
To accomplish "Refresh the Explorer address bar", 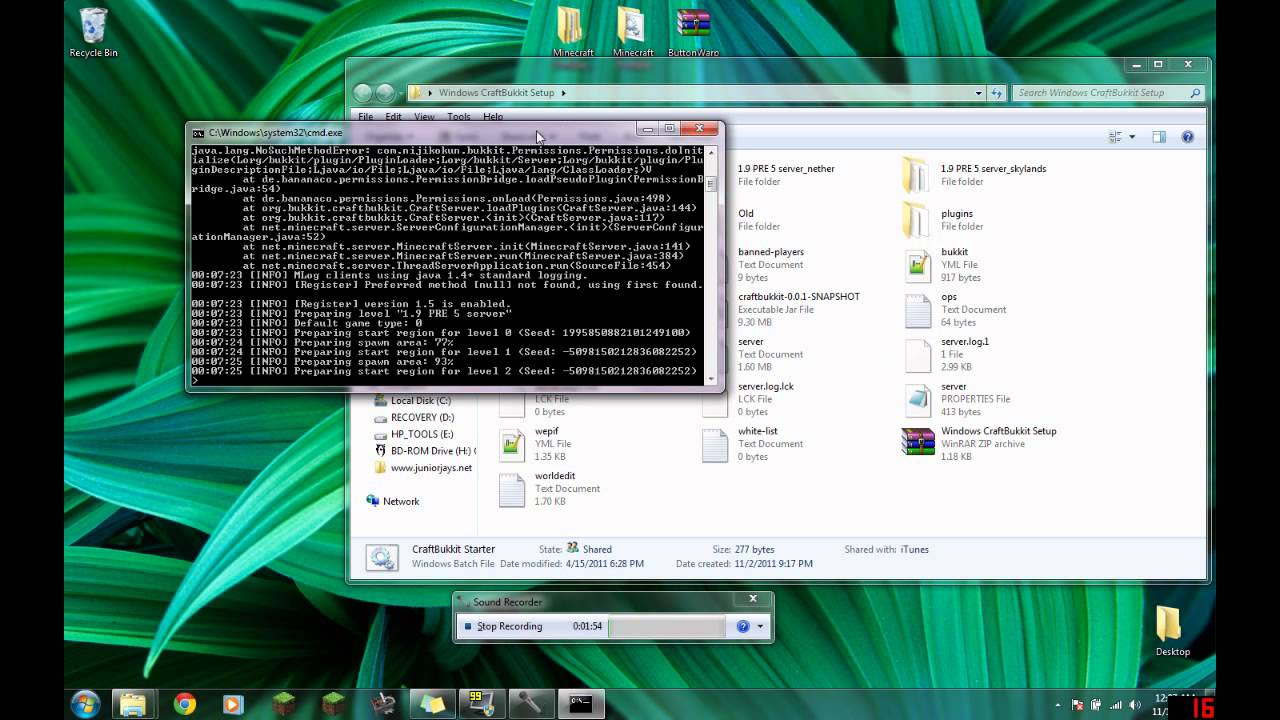I will click(997, 93).
